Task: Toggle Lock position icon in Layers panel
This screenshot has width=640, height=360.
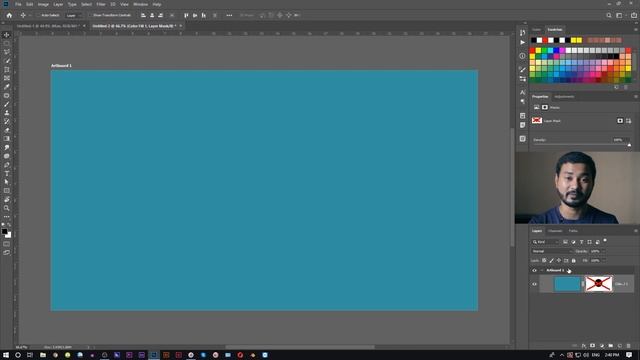Action: click(x=559, y=260)
